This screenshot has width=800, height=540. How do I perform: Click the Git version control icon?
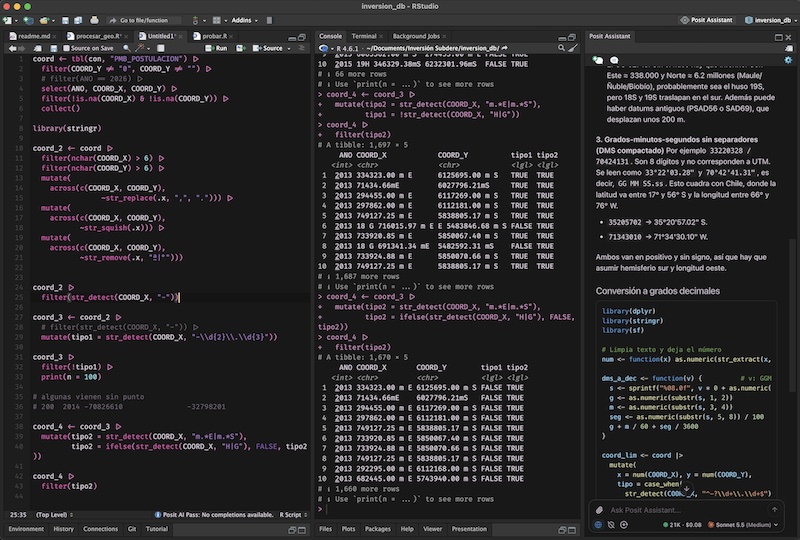pyautogui.click(x=195, y=20)
